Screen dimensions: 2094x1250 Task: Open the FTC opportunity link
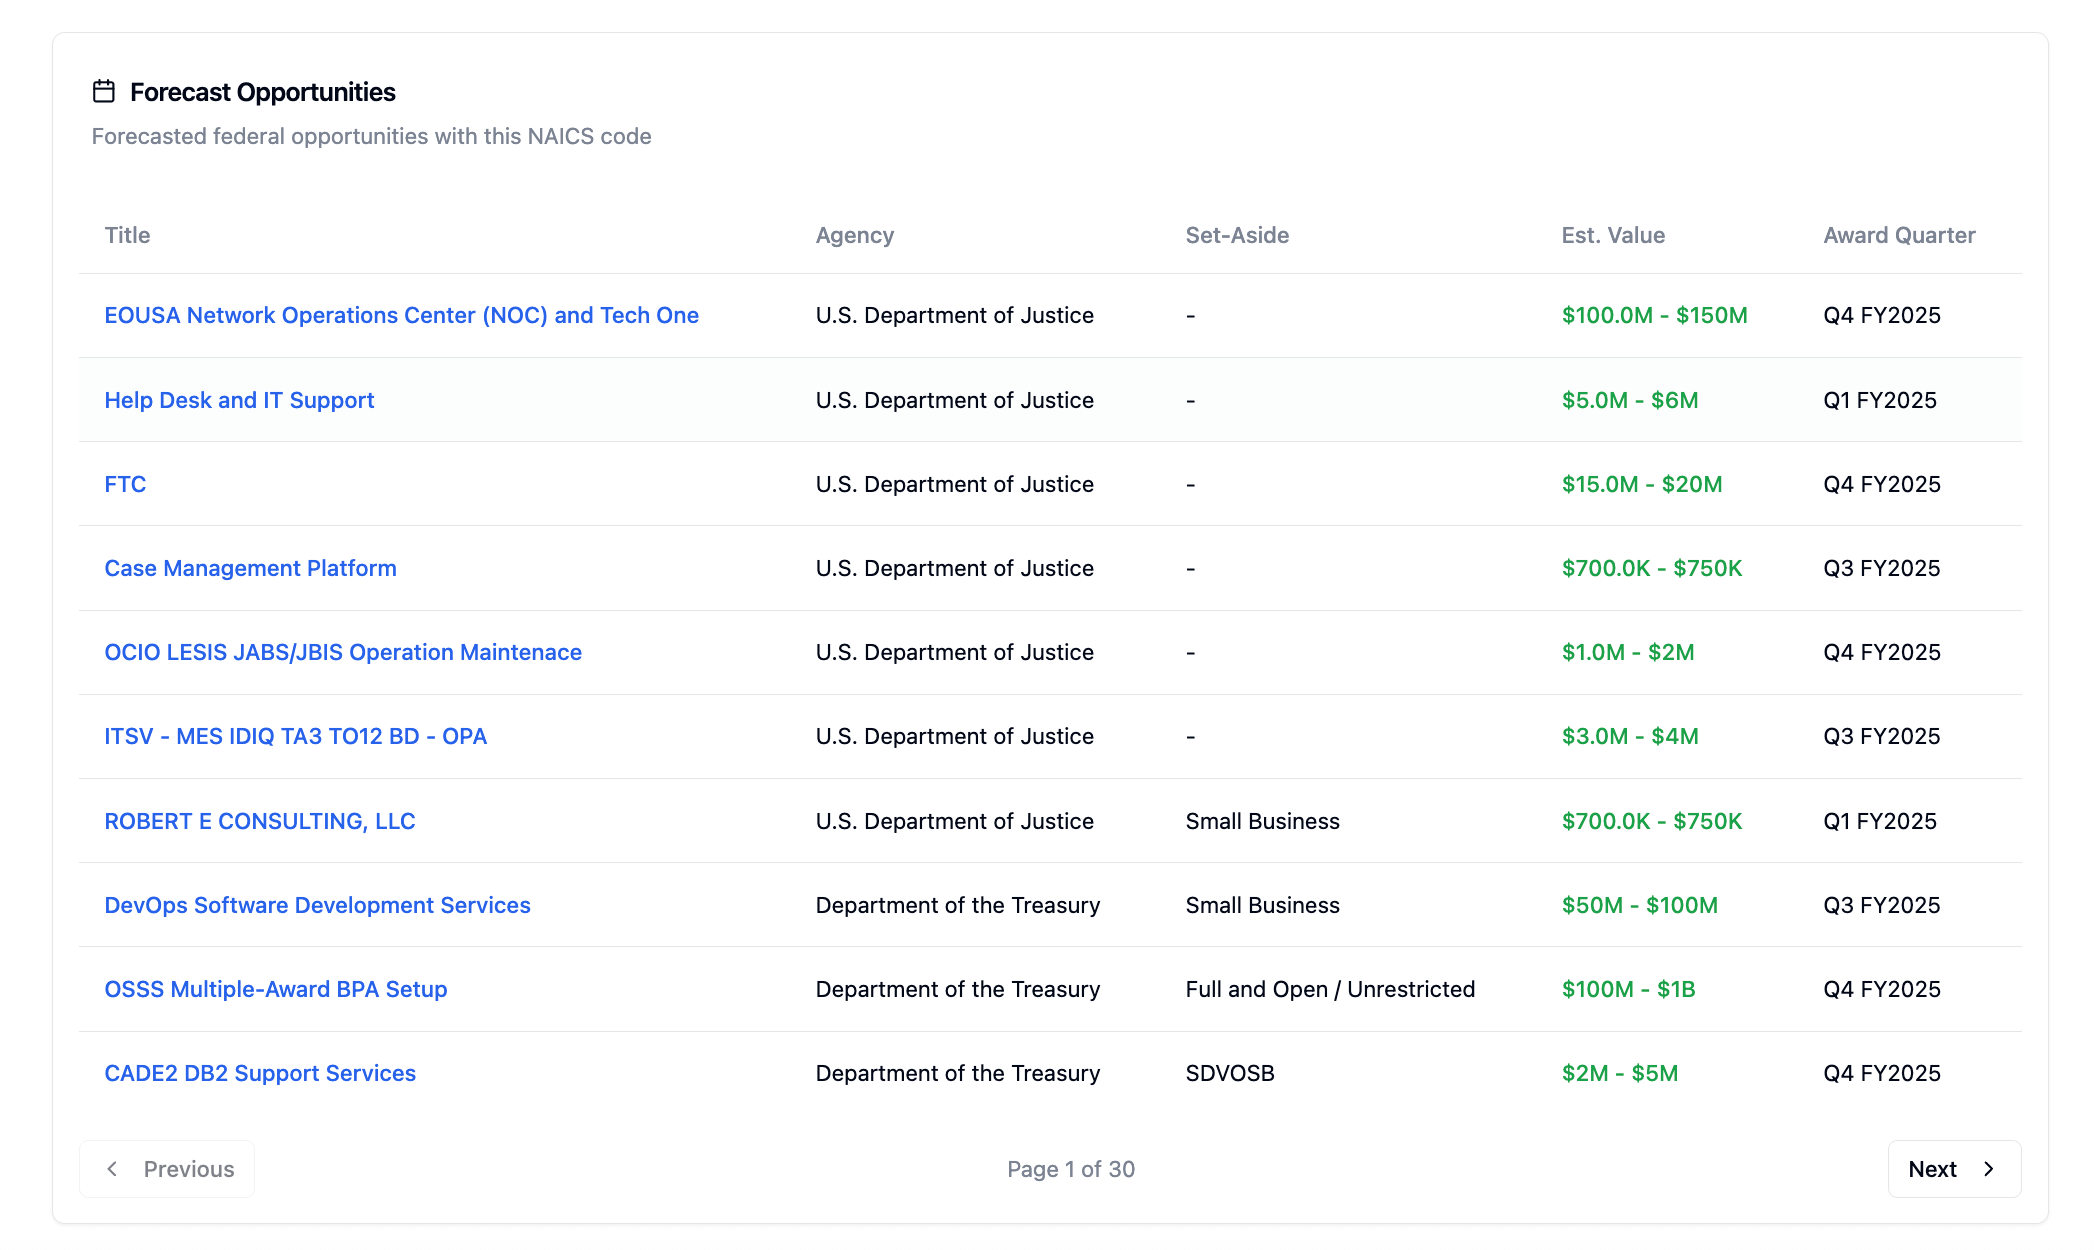(x=125, y=484)
